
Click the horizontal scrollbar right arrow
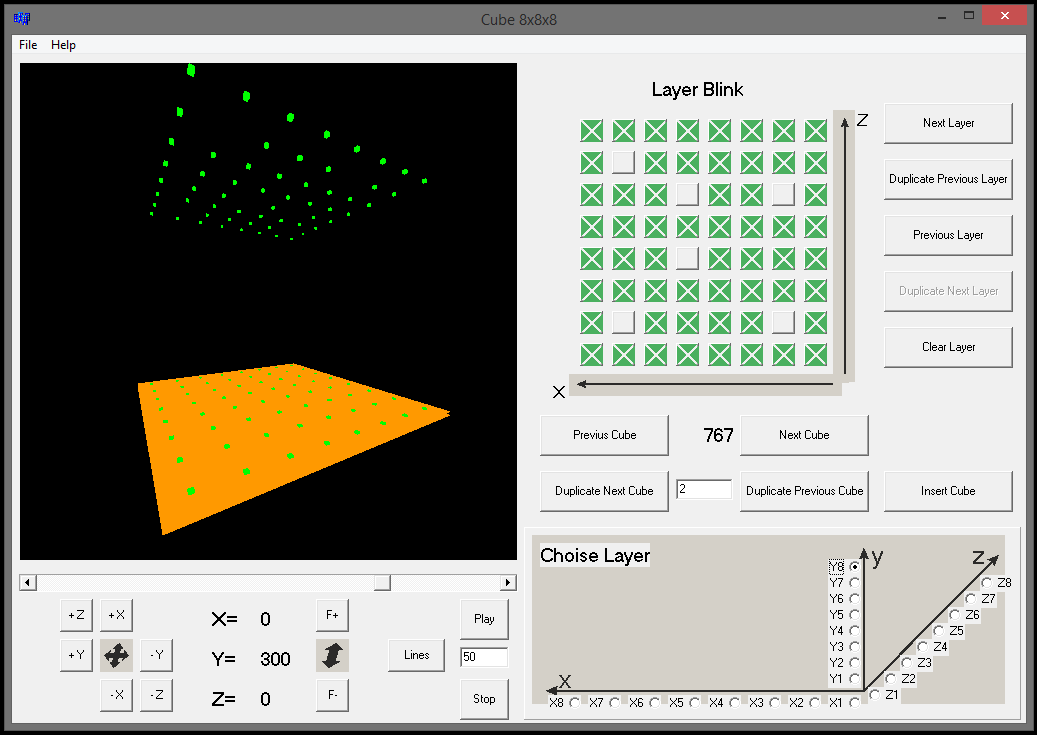(508, 582)
